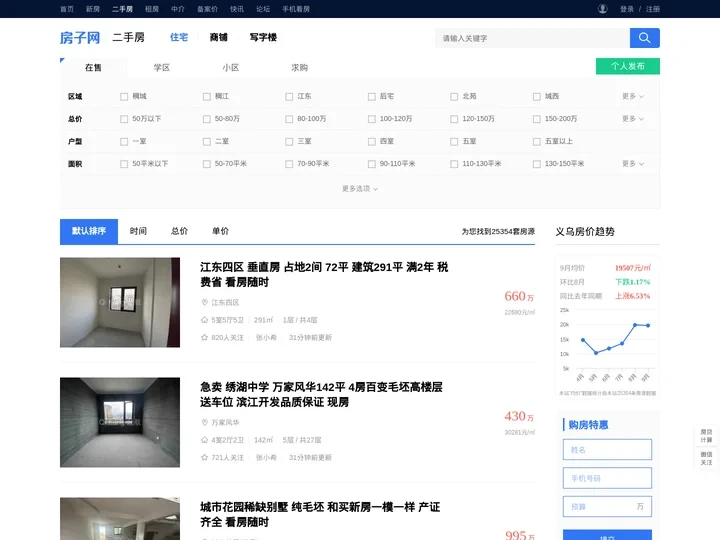
Task: Click the highest point on price trend chart
Action: (635, 325)
